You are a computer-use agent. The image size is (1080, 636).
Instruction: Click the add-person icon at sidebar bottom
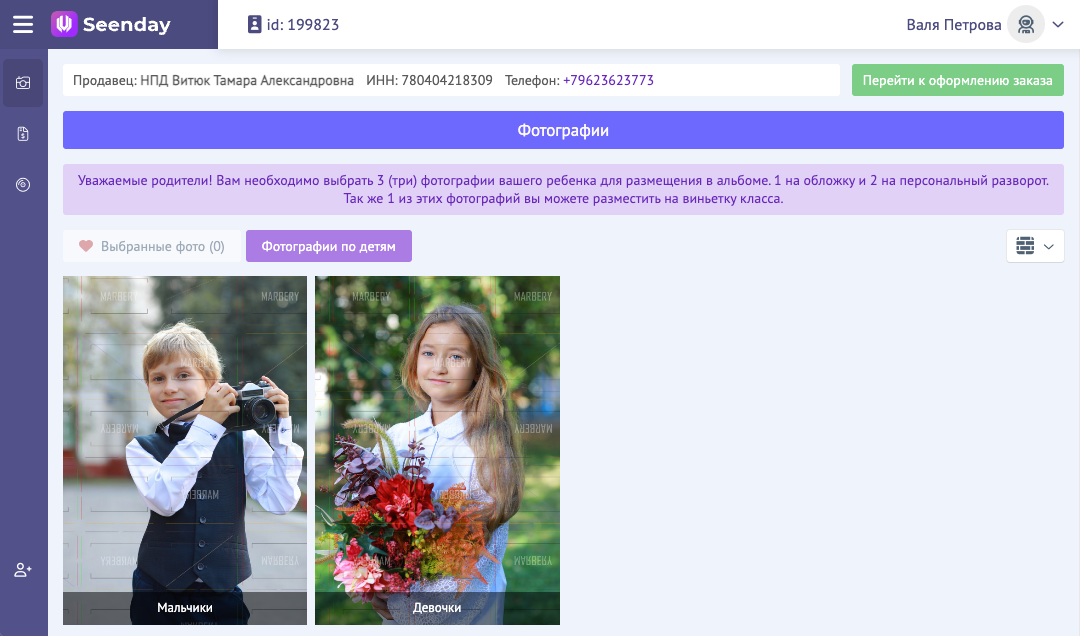point(22,570)
